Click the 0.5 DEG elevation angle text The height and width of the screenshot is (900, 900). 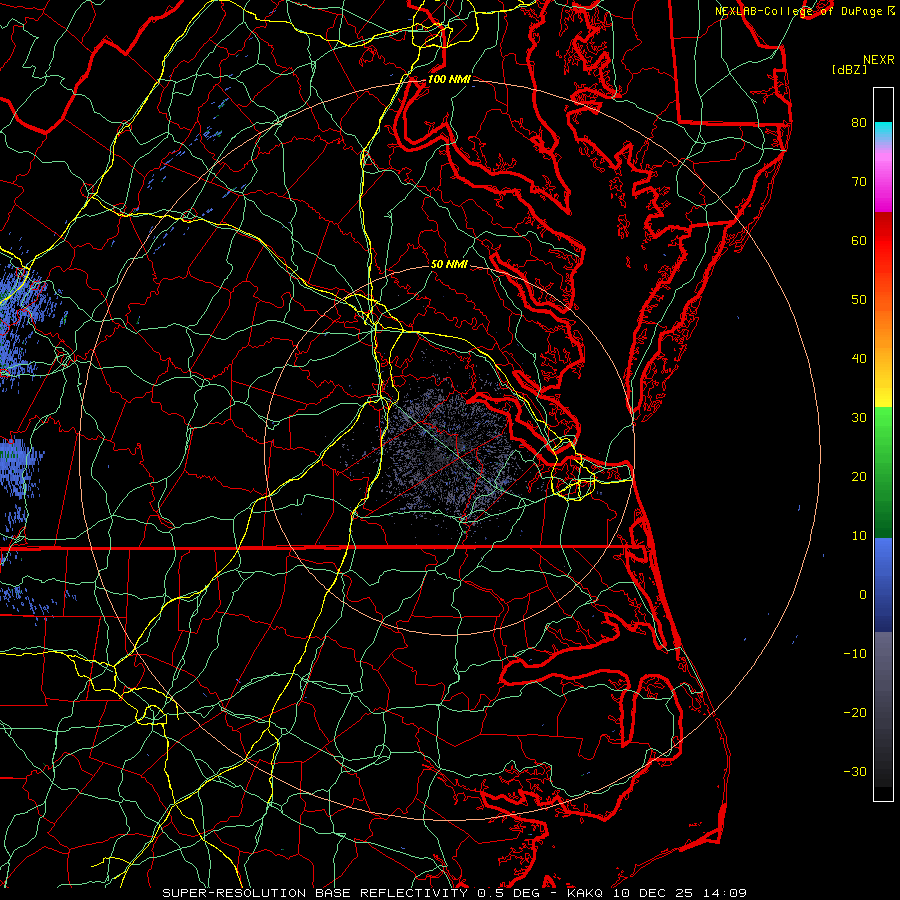pos(509,893)
